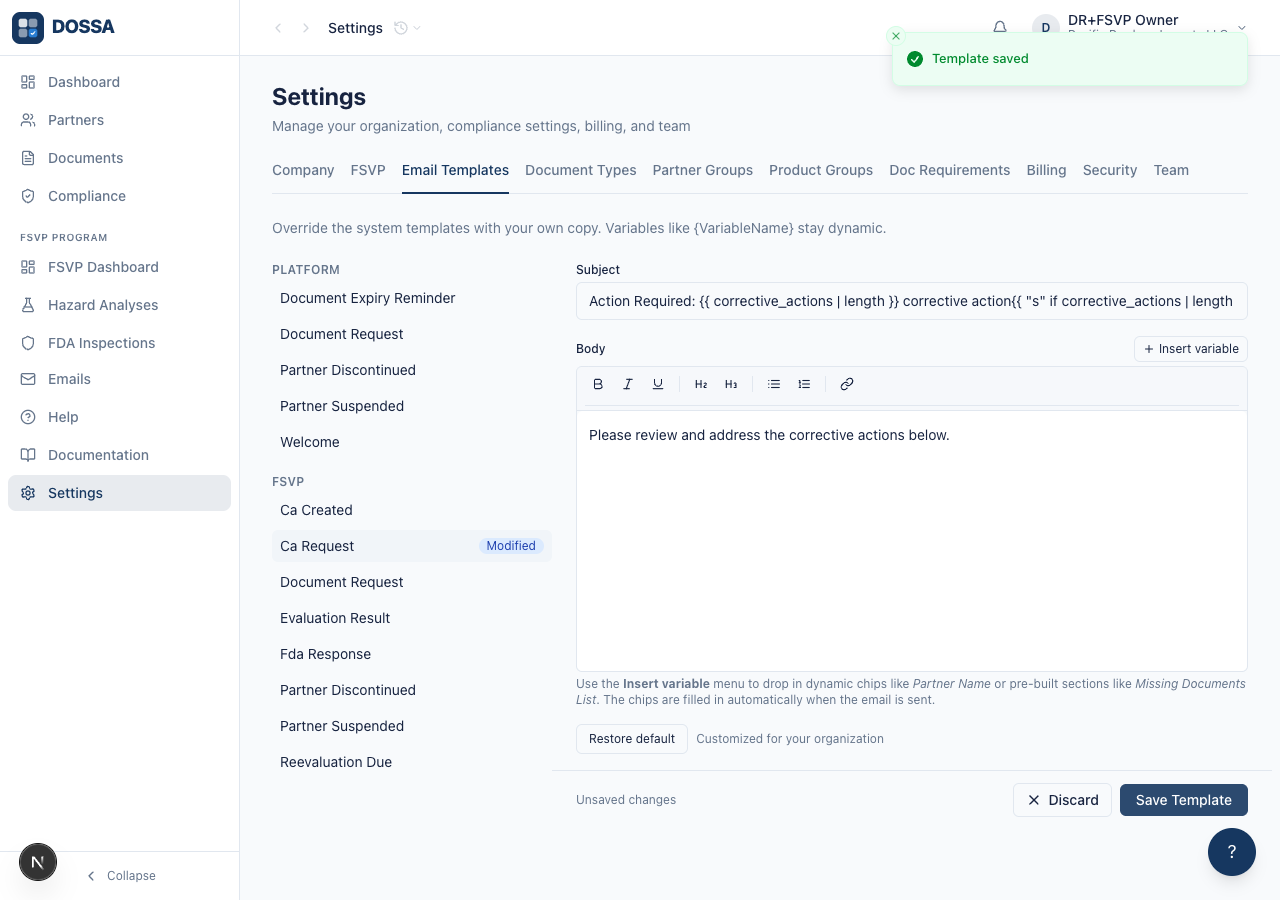This screenshot has width=1280, height=900.
Task: Click the round N badge icon
Action: point(38,861)
